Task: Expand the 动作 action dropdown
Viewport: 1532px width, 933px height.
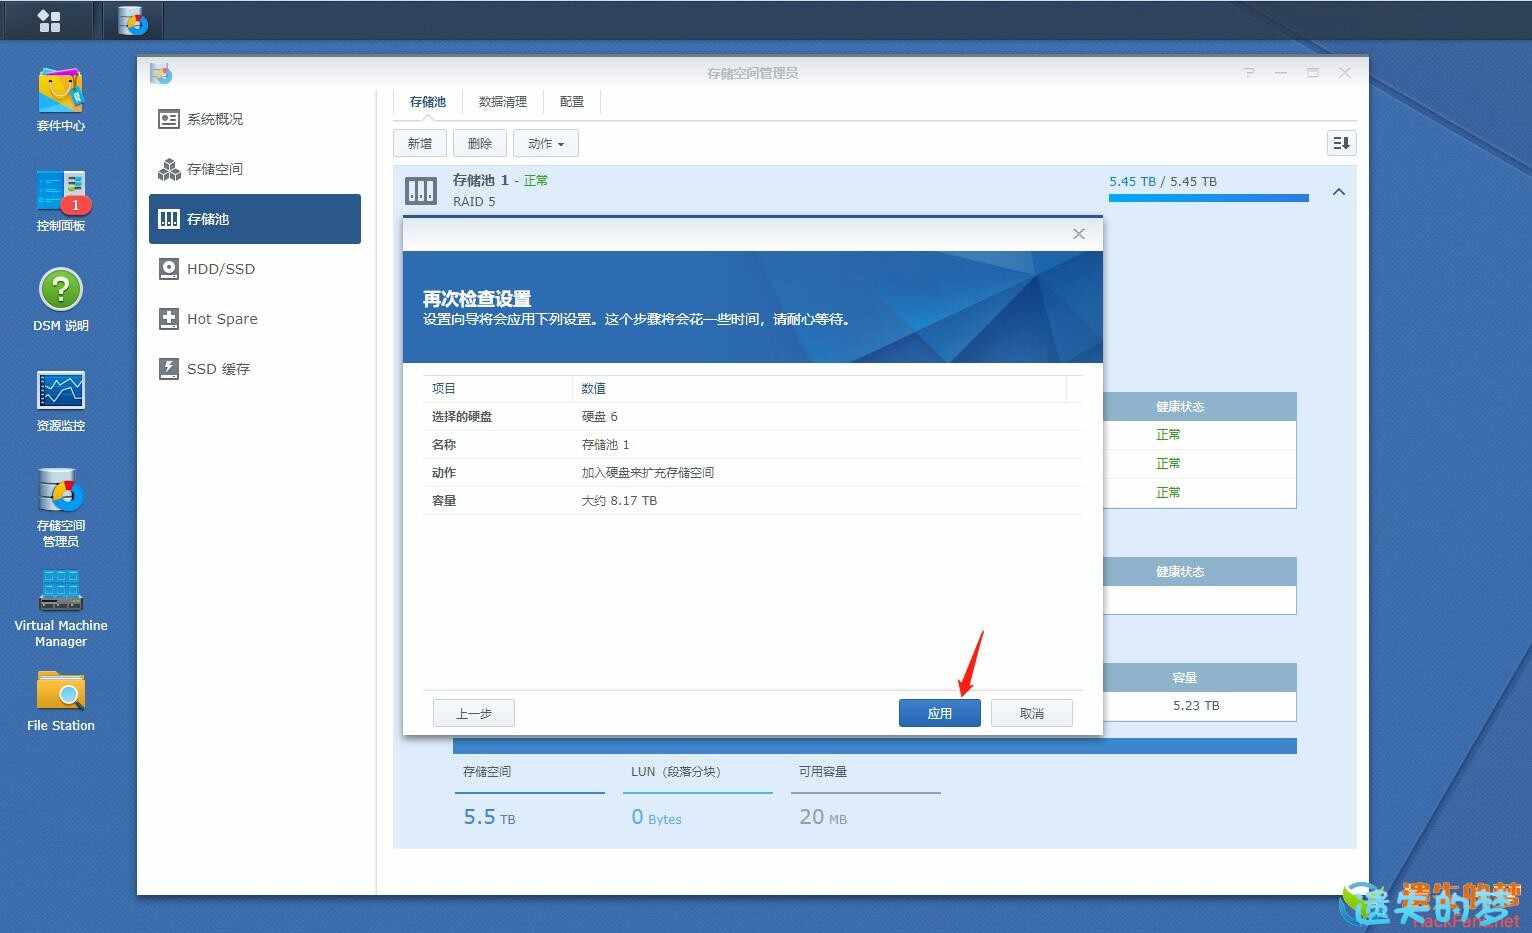Action: (545, 143)
